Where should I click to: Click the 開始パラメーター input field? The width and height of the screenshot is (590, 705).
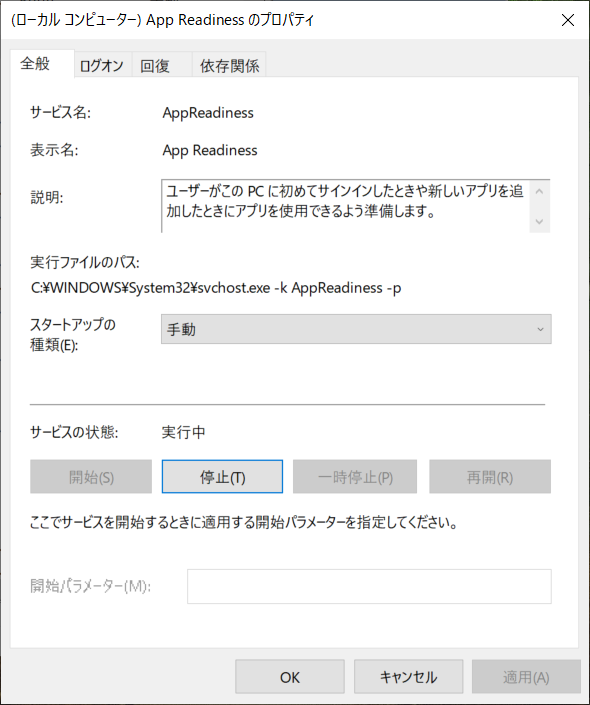[369, 586]
